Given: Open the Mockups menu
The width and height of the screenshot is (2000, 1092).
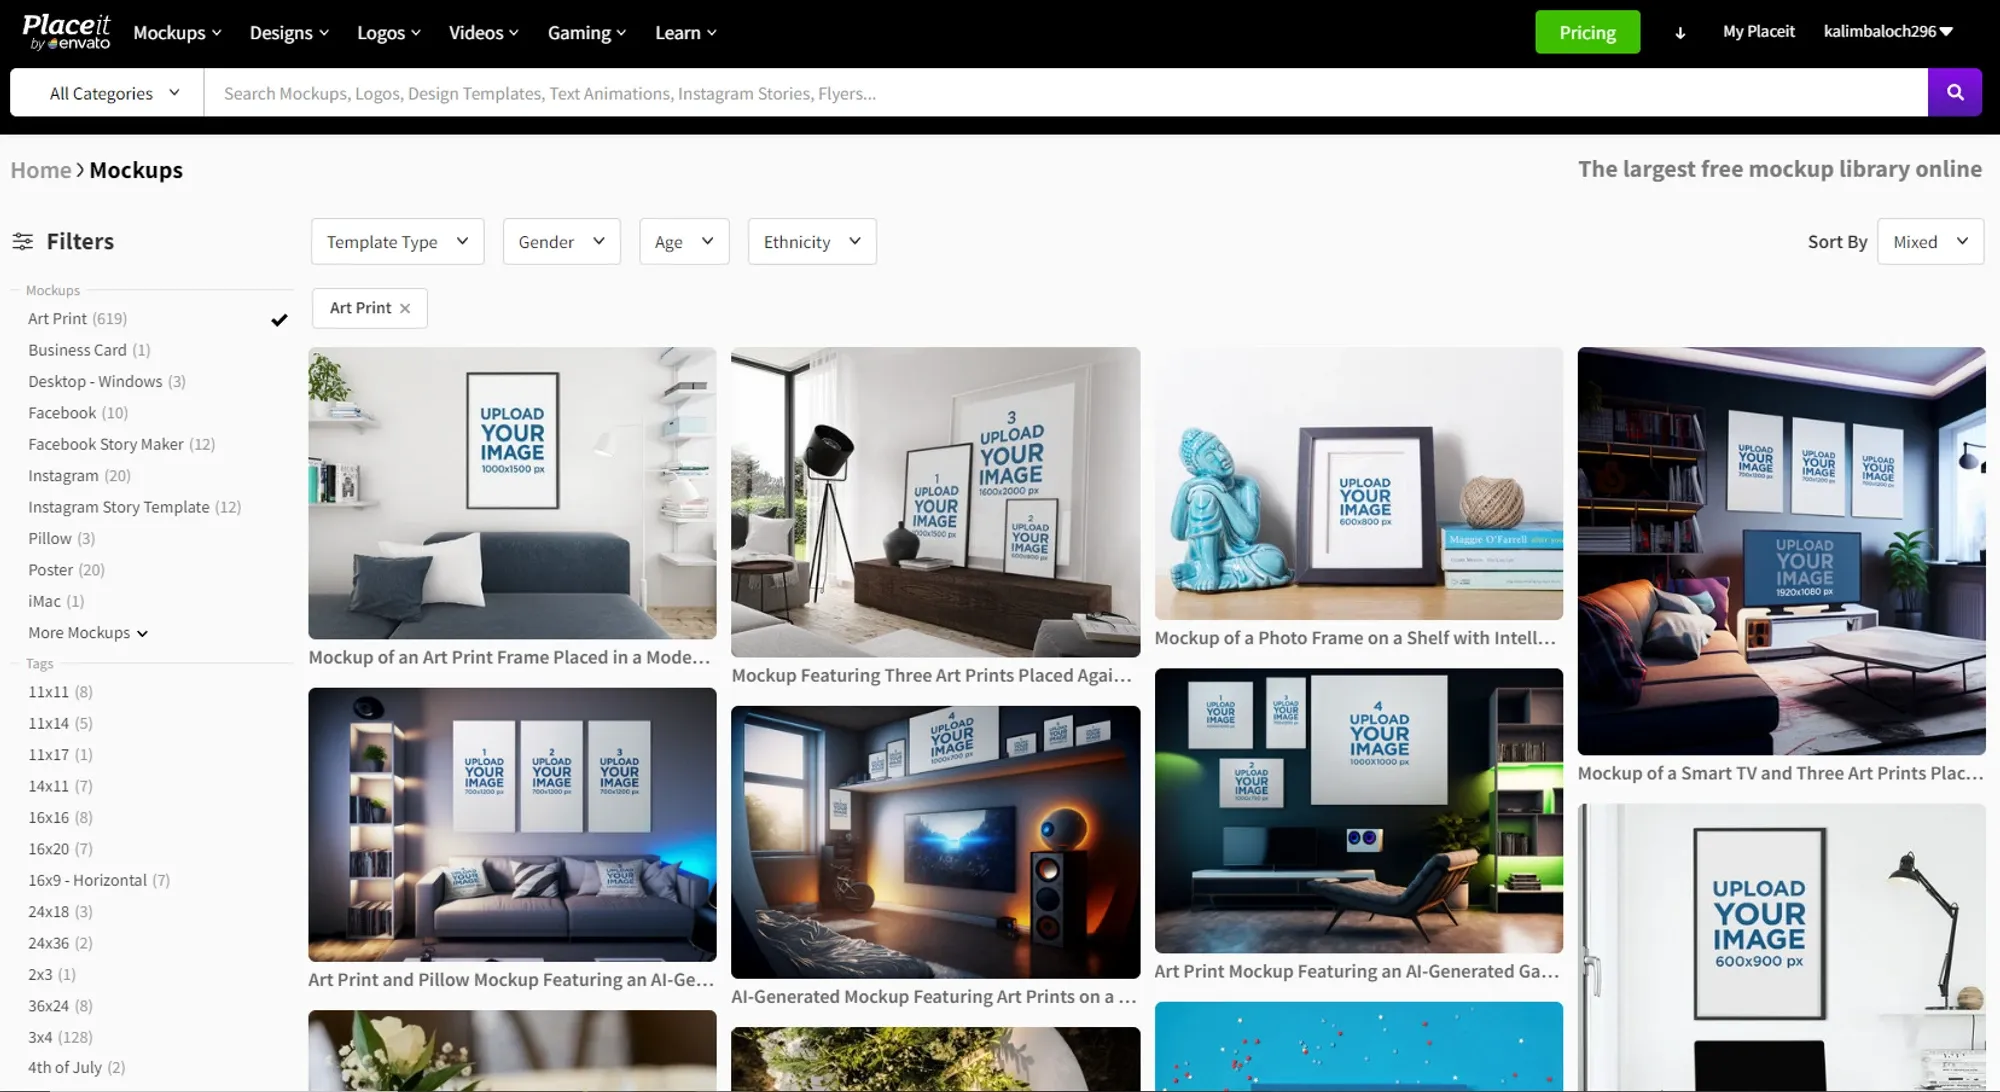Looking at the screenshot, I should tap(177, 33).
